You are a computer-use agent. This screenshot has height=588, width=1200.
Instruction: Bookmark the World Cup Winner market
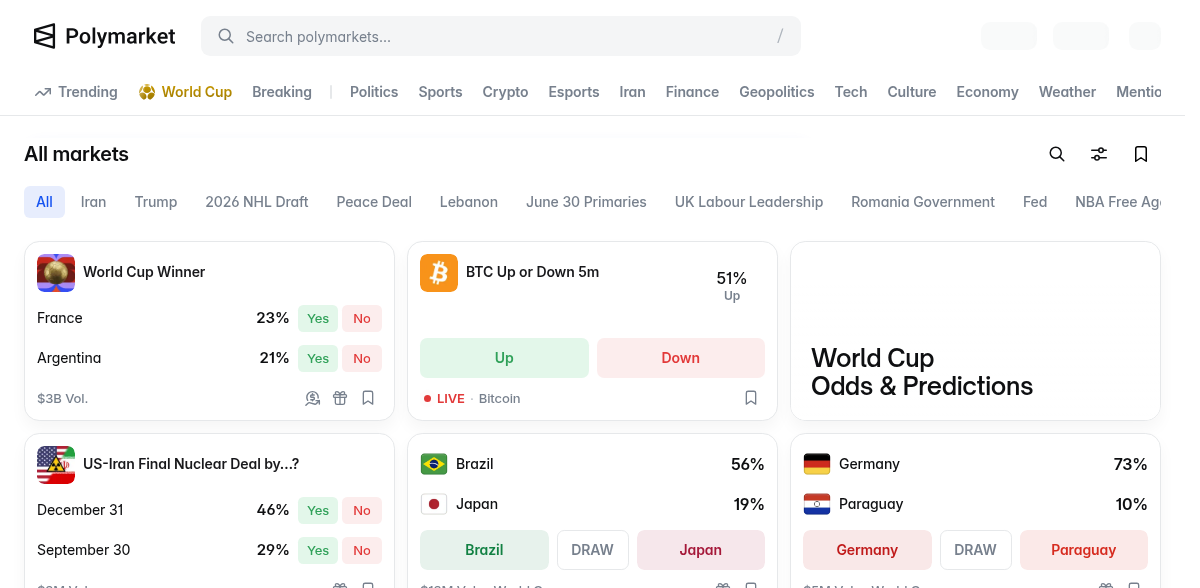(368, 398)
